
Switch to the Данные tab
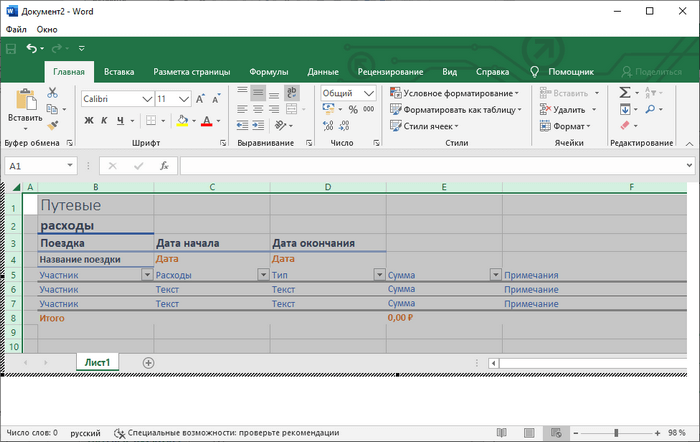coord(323,72)
